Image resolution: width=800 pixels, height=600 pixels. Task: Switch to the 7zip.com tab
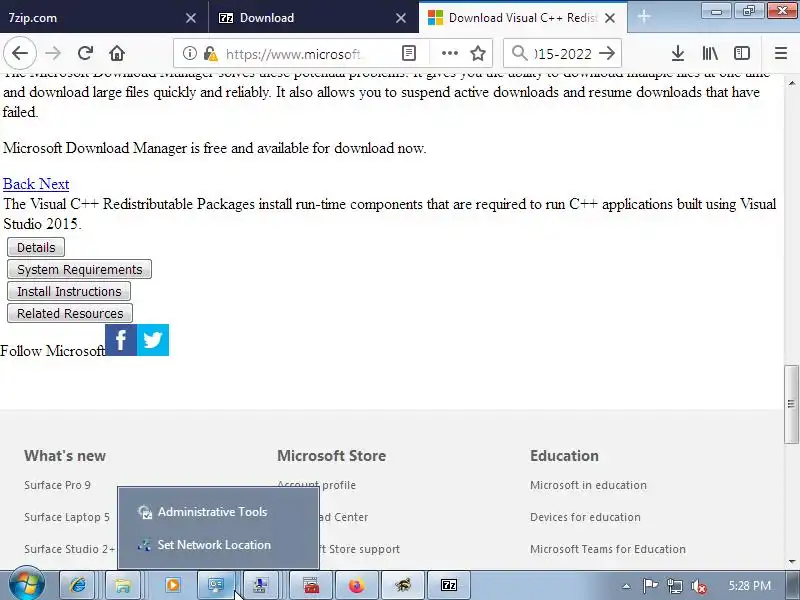(104, 18)
